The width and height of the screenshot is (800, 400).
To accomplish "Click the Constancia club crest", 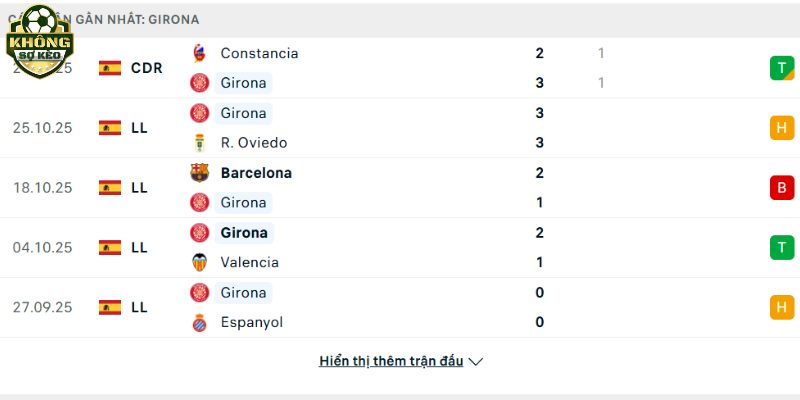I will pyautogui.click(x=200, y=53).
